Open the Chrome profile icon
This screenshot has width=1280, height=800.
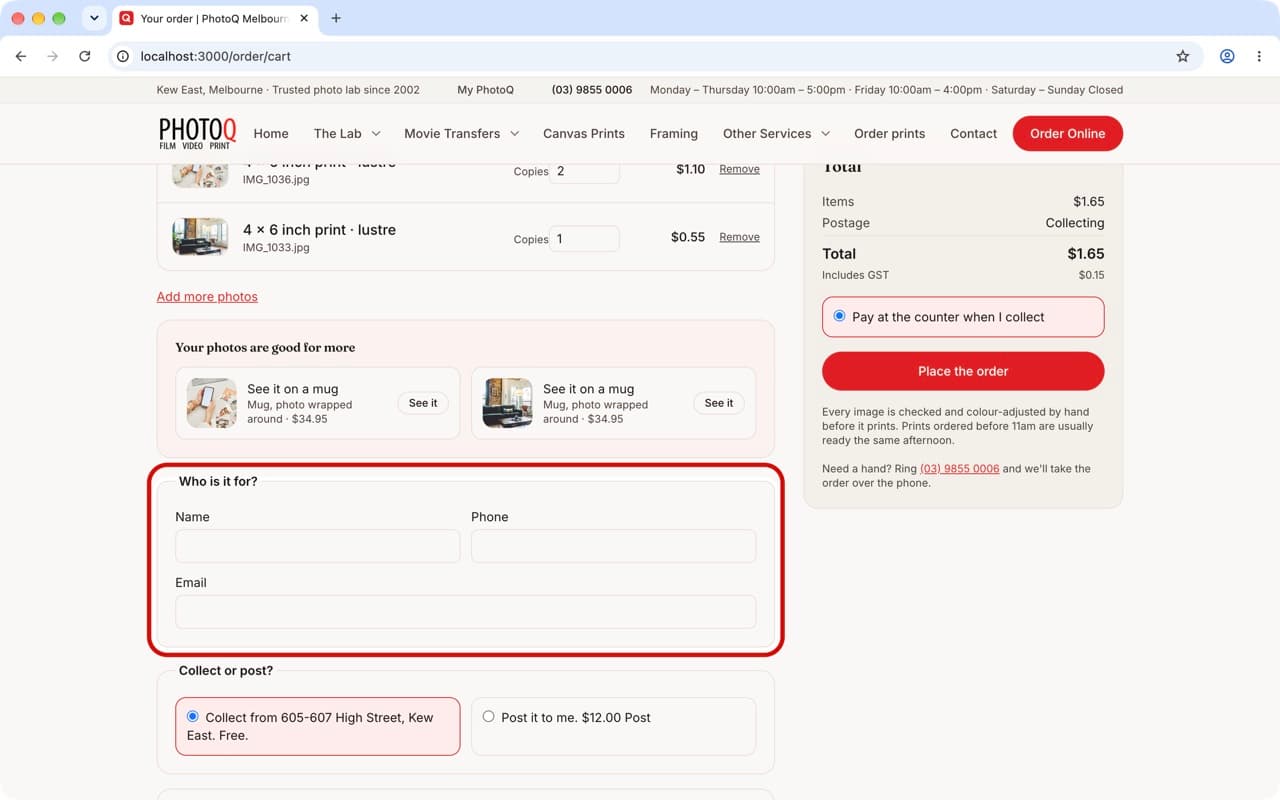pos(1227,57)
